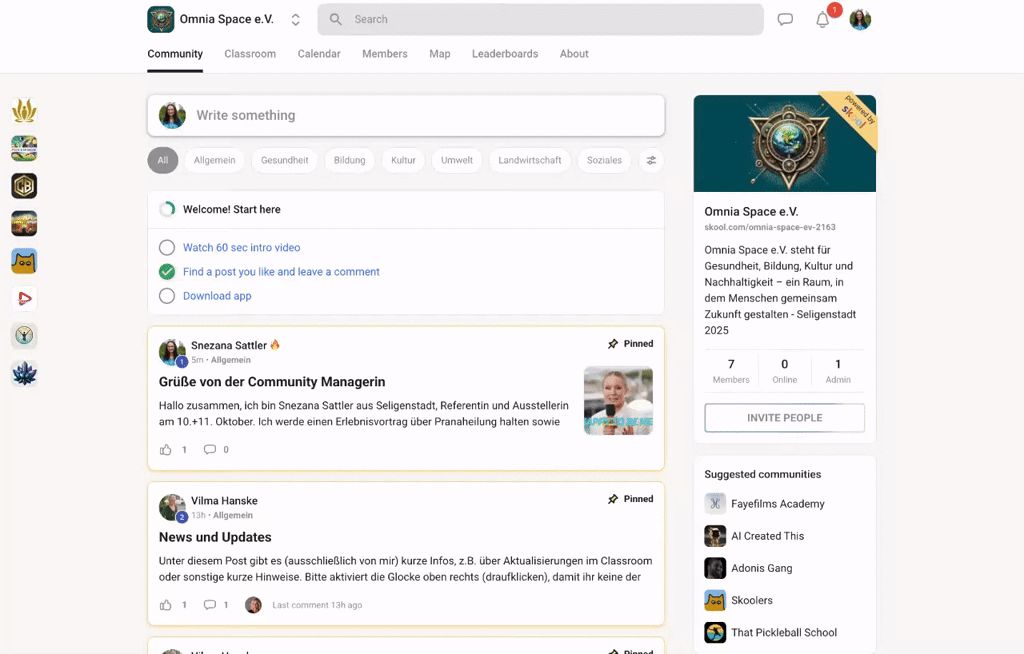Check off the Download app task

pos(167,296)
